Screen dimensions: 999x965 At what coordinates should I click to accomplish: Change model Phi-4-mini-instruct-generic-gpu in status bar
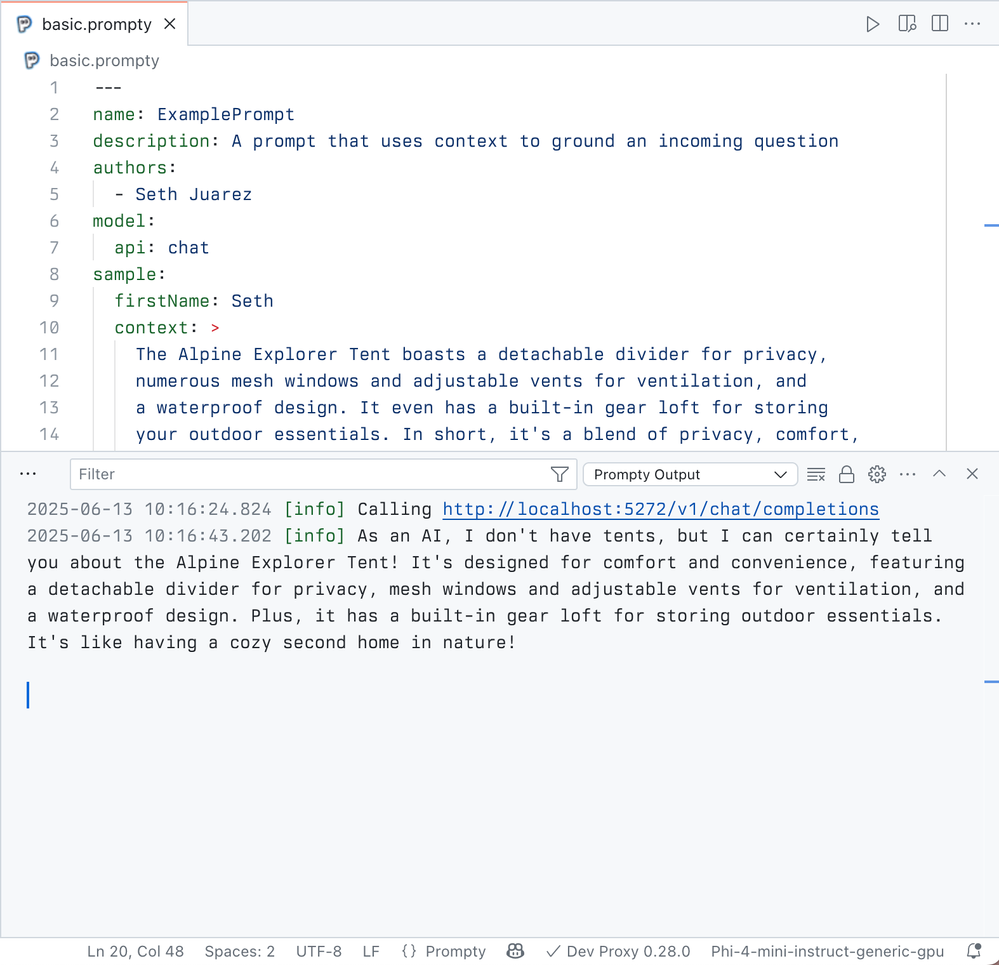pos(827,951)
